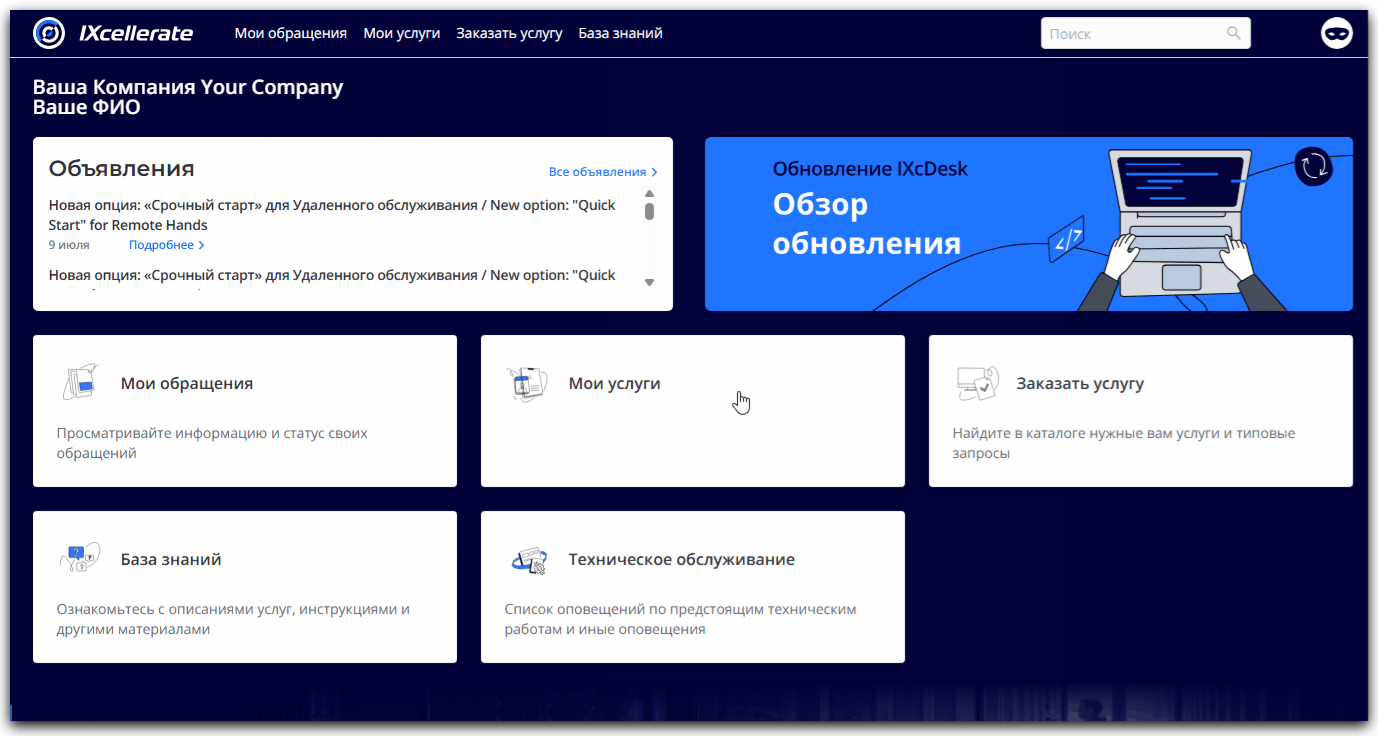Click the code tag icon on banner
Viewport: 1378px width, 736px height.
1066,240
